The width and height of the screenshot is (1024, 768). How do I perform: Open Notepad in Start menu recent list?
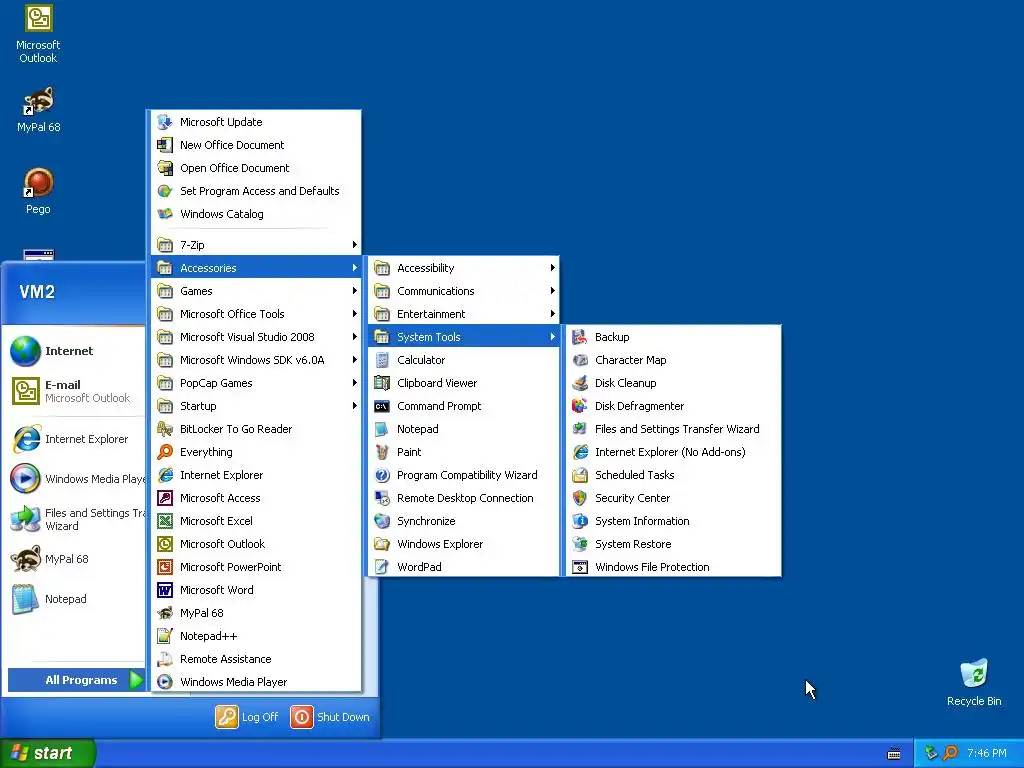coord(73,599)
